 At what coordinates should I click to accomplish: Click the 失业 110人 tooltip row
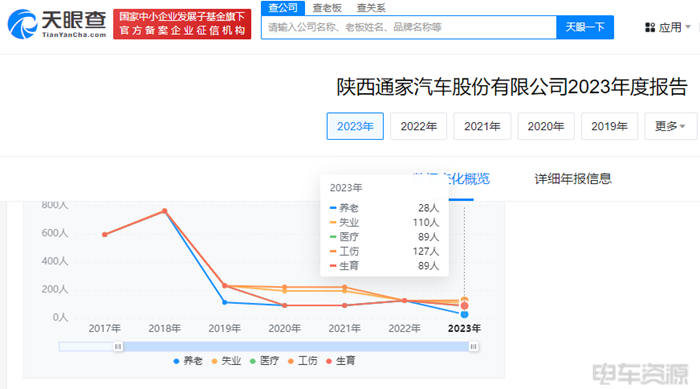pos(384,222)
